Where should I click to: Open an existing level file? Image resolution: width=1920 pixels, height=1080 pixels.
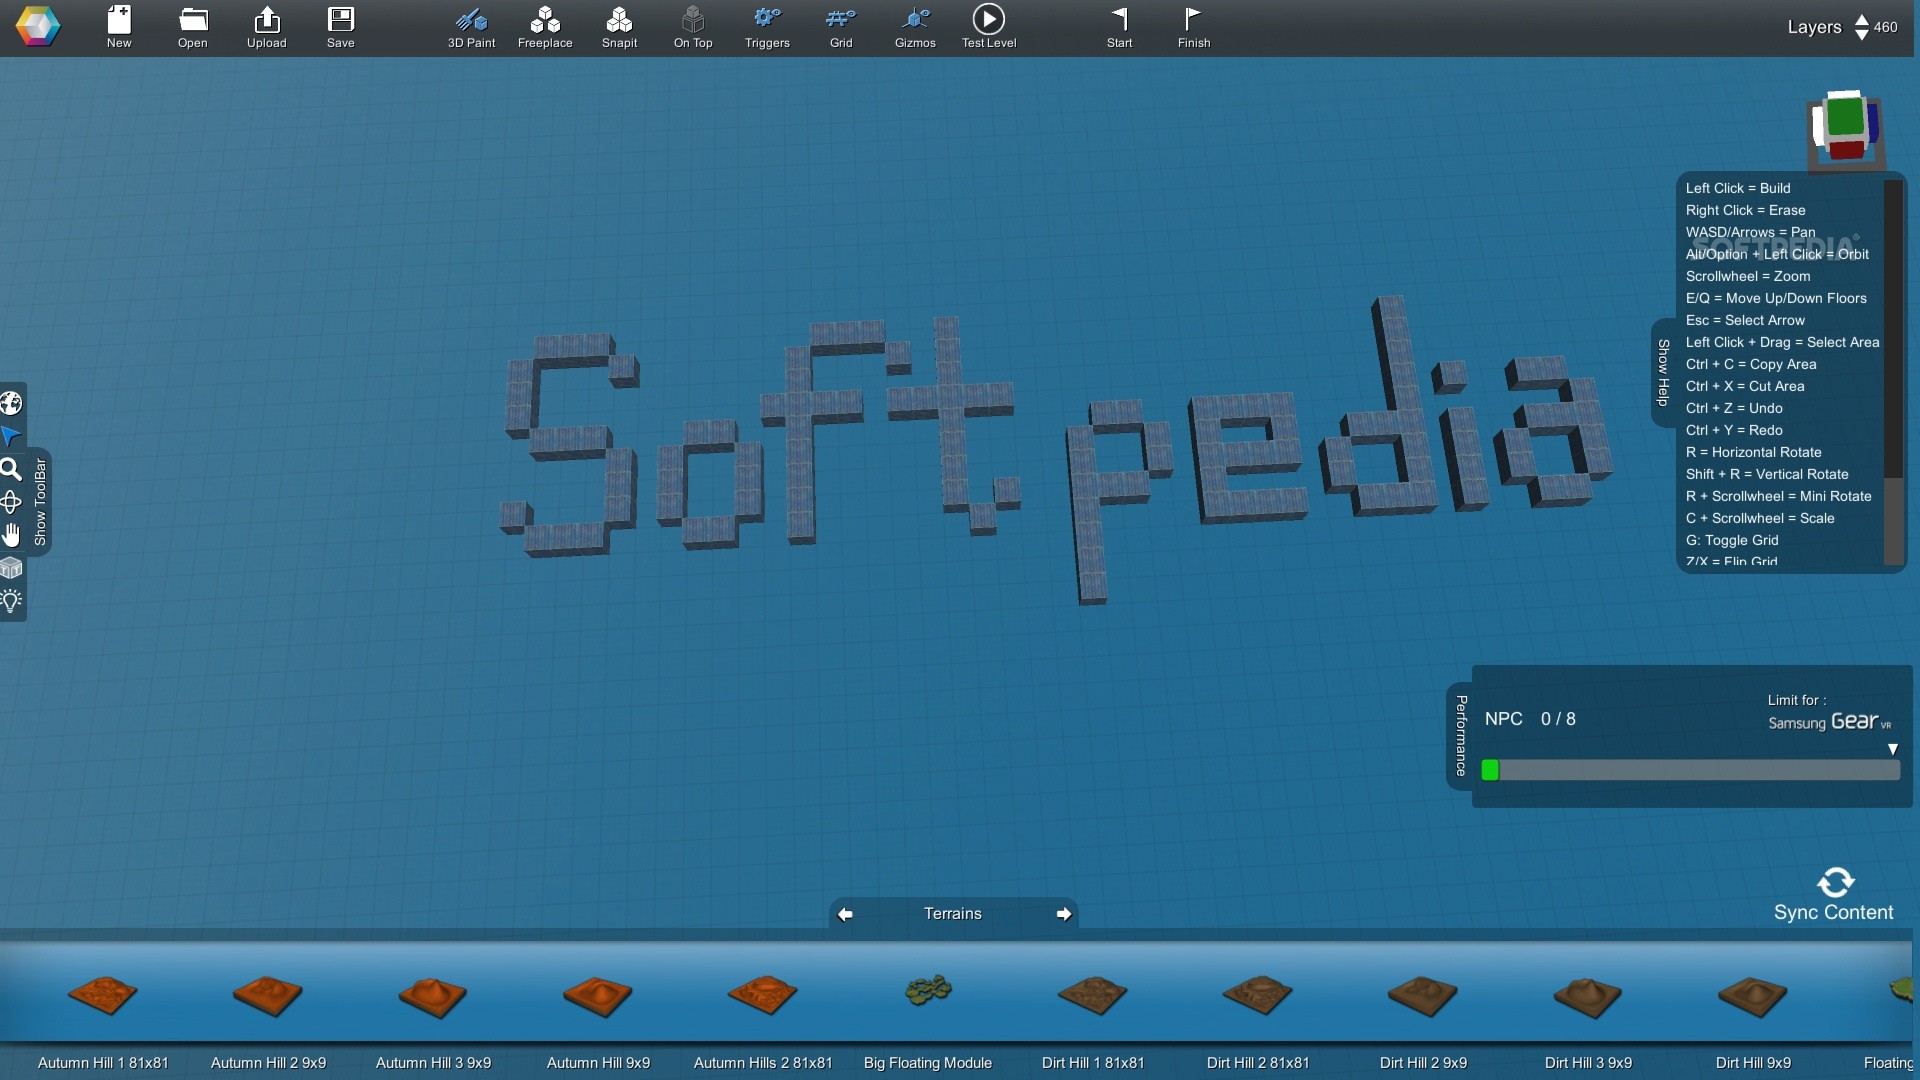193,27
